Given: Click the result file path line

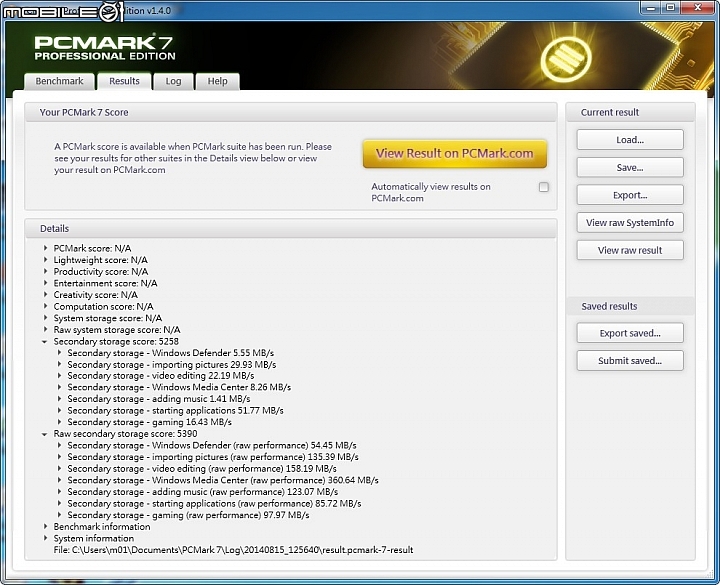Looking at the screenshot, I should [x=233, y=550].
